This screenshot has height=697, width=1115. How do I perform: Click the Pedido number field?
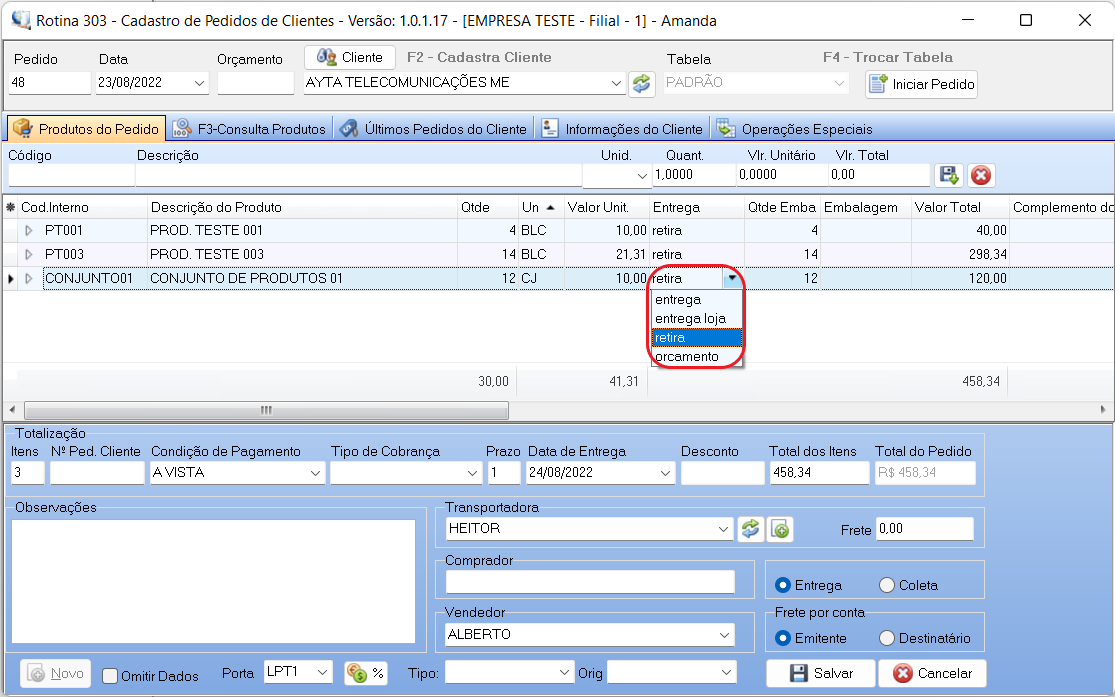(x=50, y=83)
